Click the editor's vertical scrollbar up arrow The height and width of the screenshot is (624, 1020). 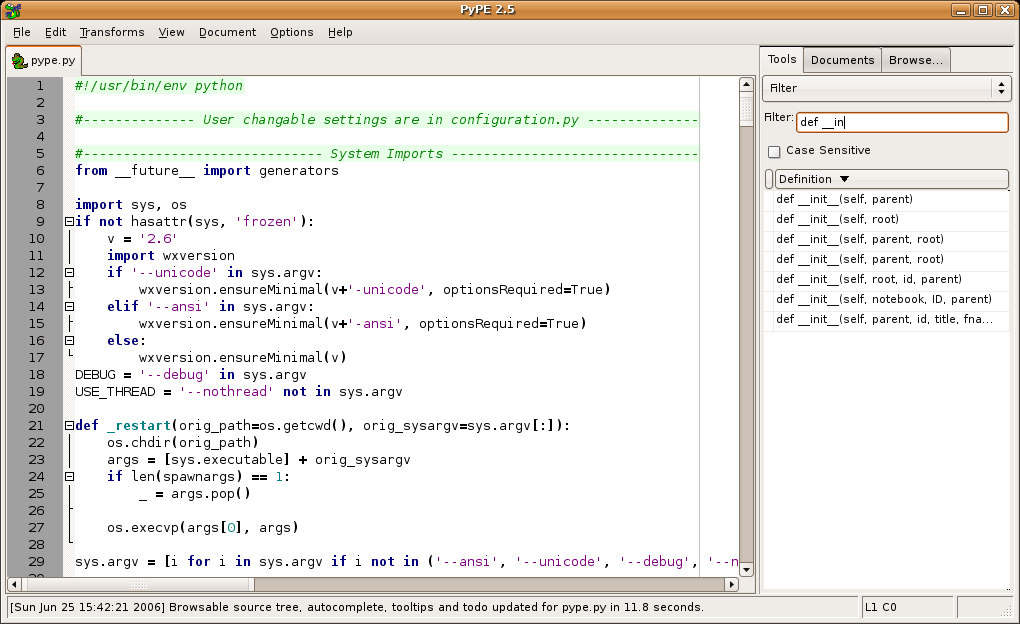pos(746,85)
